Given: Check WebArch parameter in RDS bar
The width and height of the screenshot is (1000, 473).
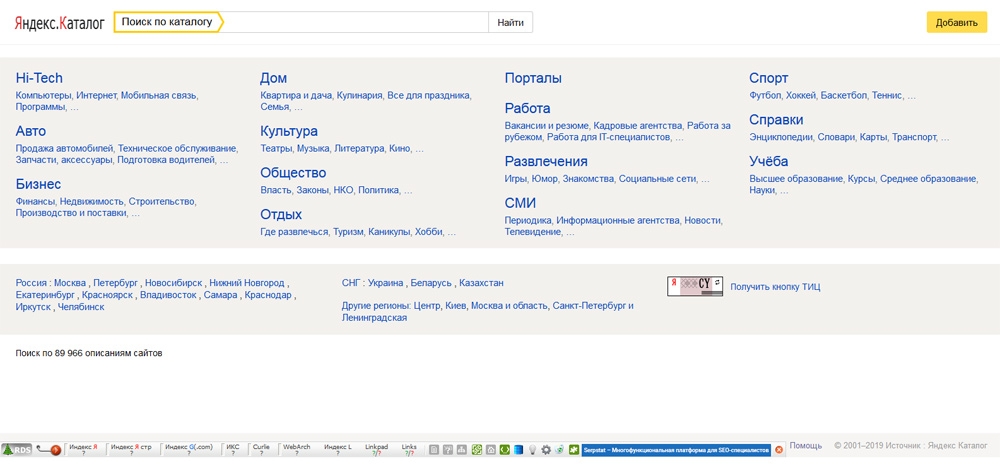Looking at the screenshot, I should (x=297, y=449).
